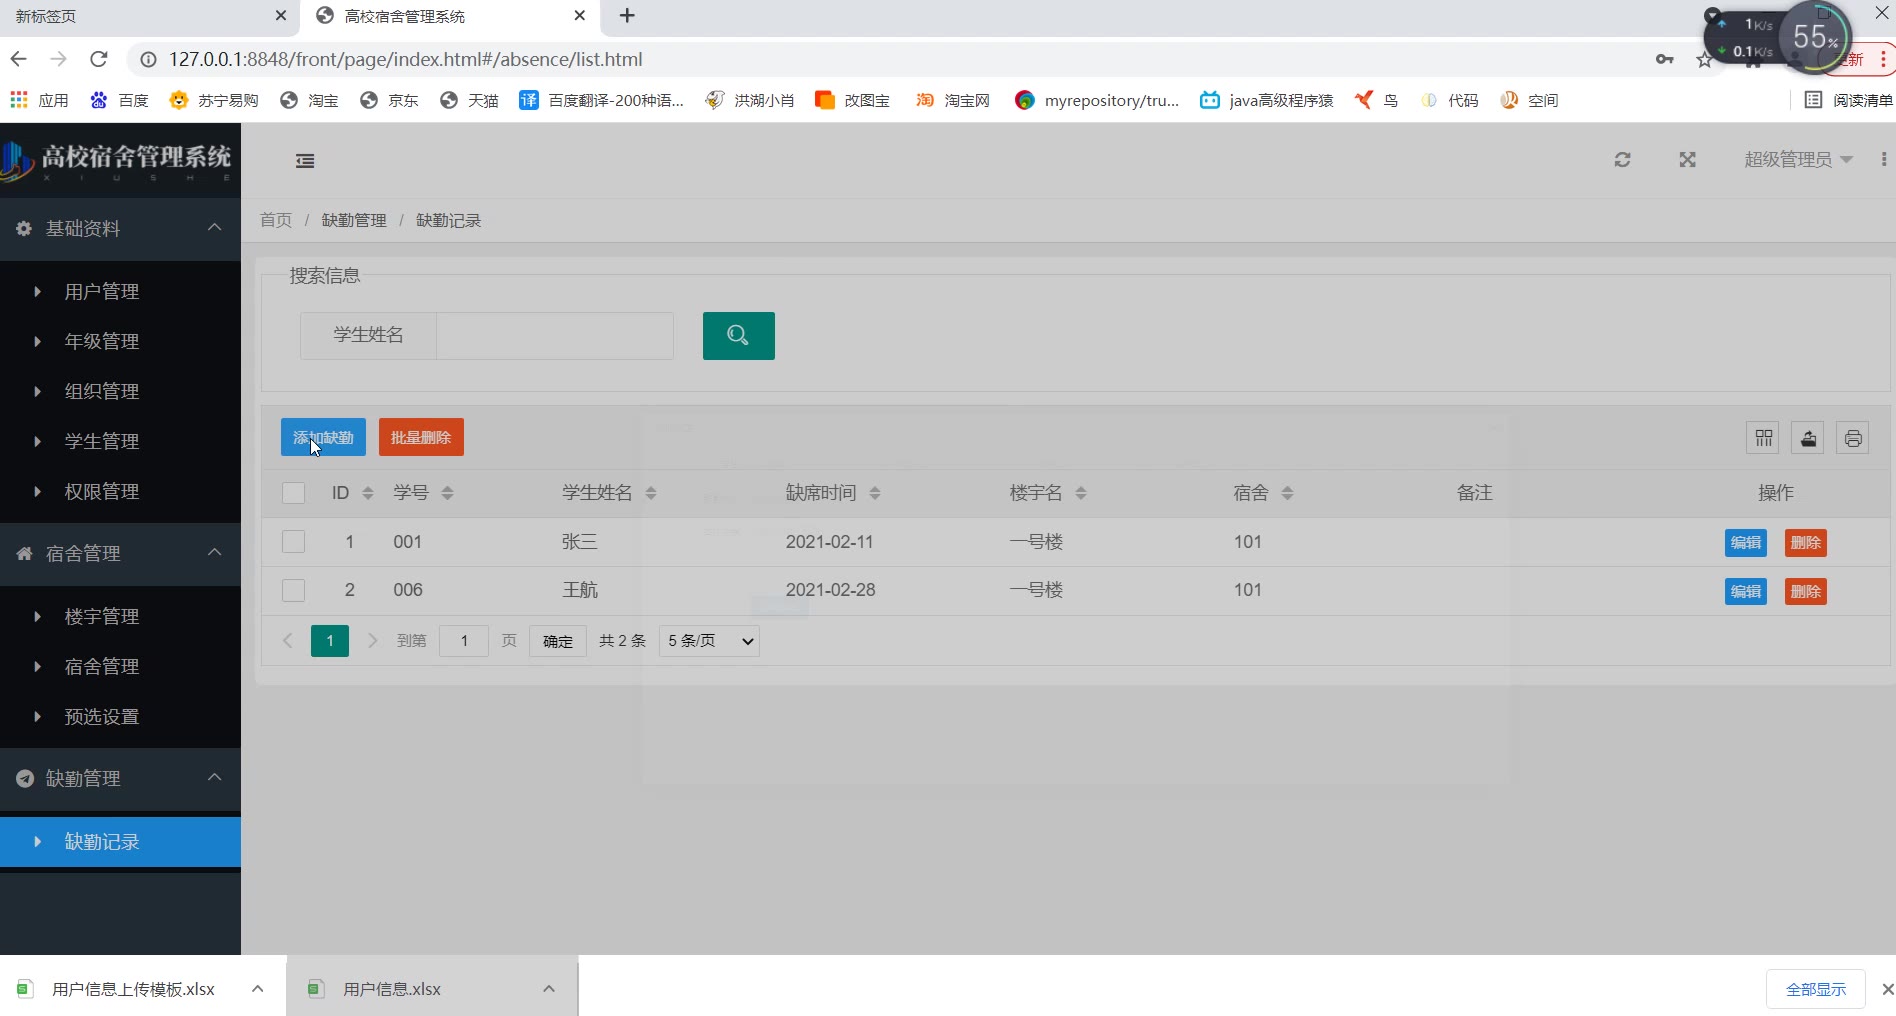
Task: Toggle the sidebar collapse icon
Action: 305,161
